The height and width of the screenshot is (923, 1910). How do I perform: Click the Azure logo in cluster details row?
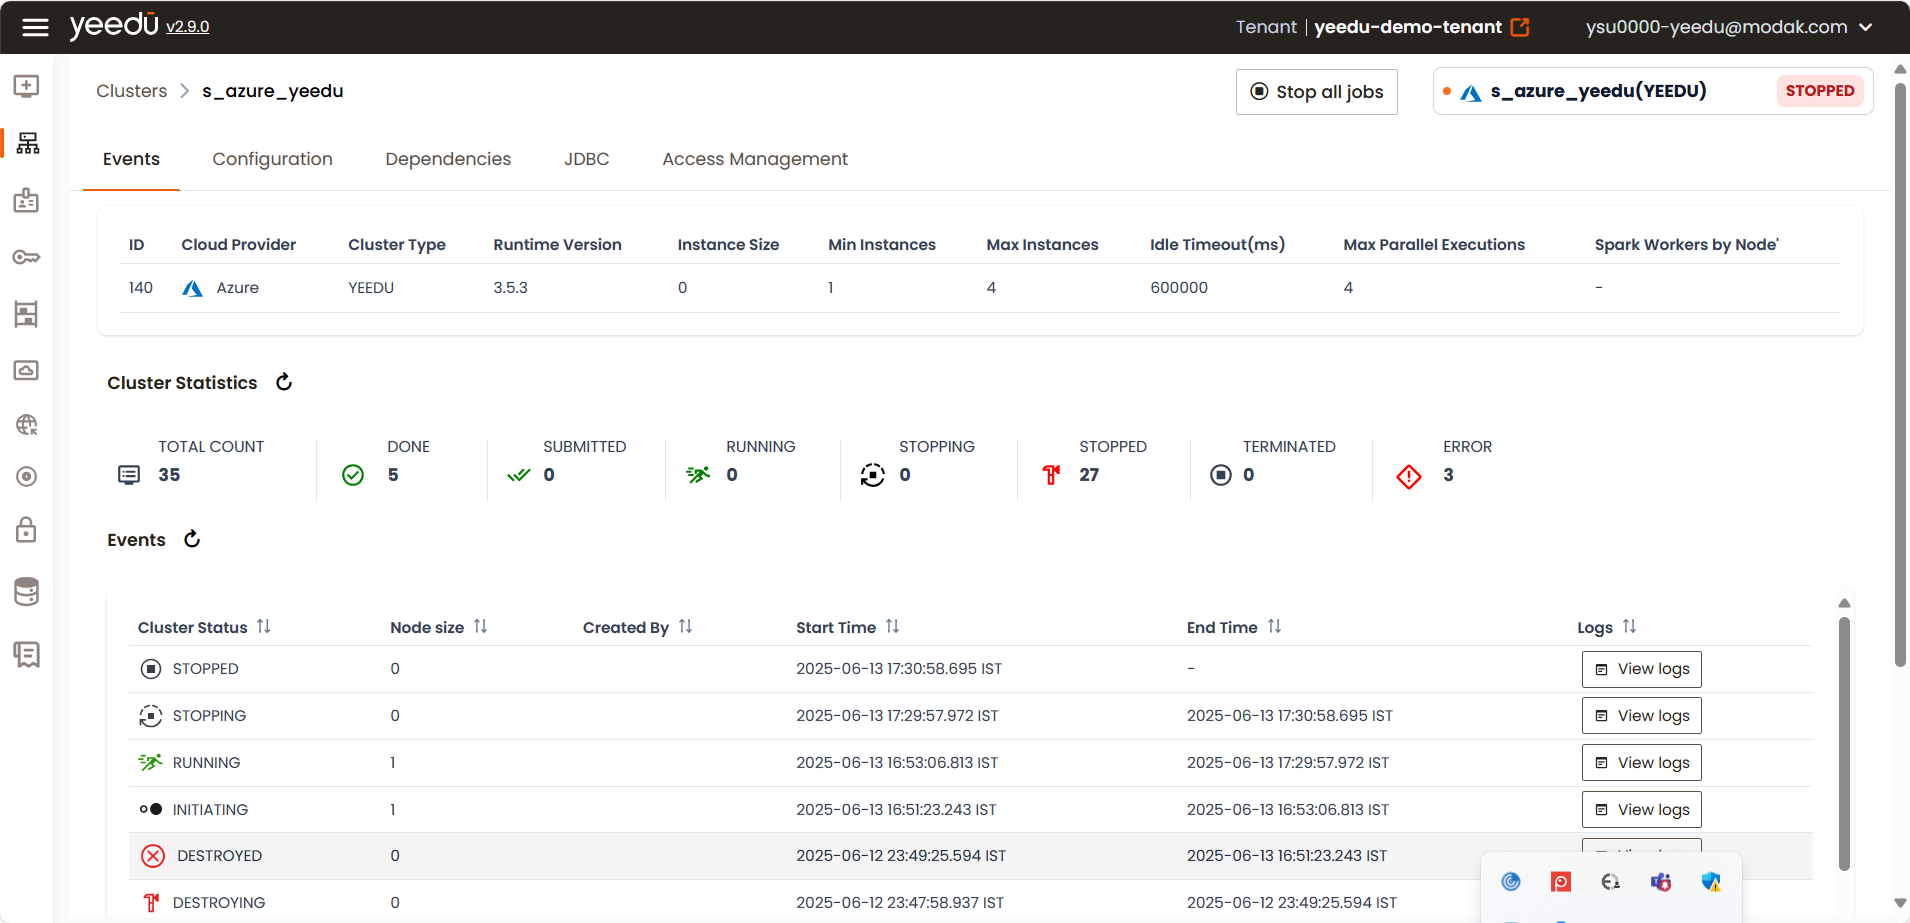tap(192, 288)
